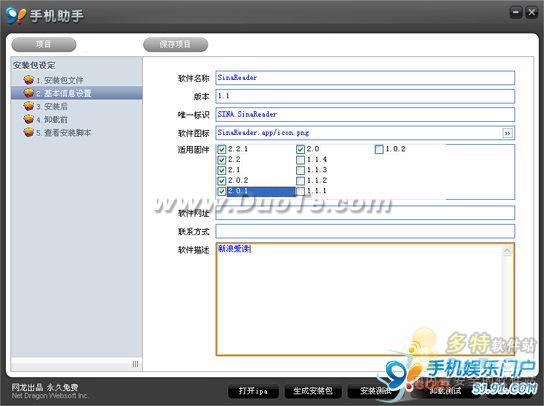
Task: Click the 软件名称 field containing SinaReader
Action: [365, 78]
